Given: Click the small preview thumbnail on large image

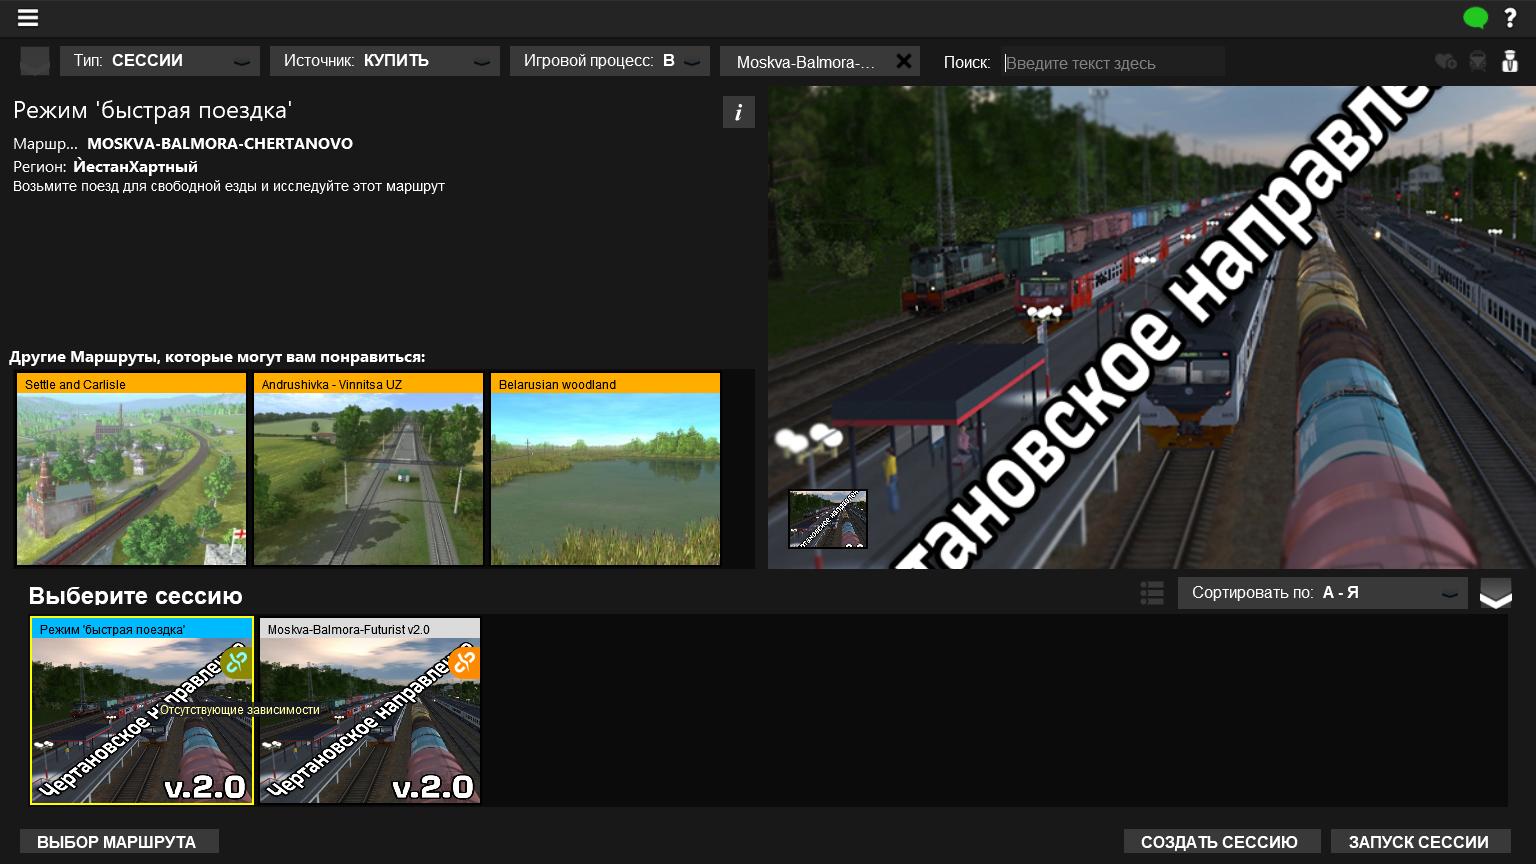Looking at the screenshot, I should [x=827, y=518].
